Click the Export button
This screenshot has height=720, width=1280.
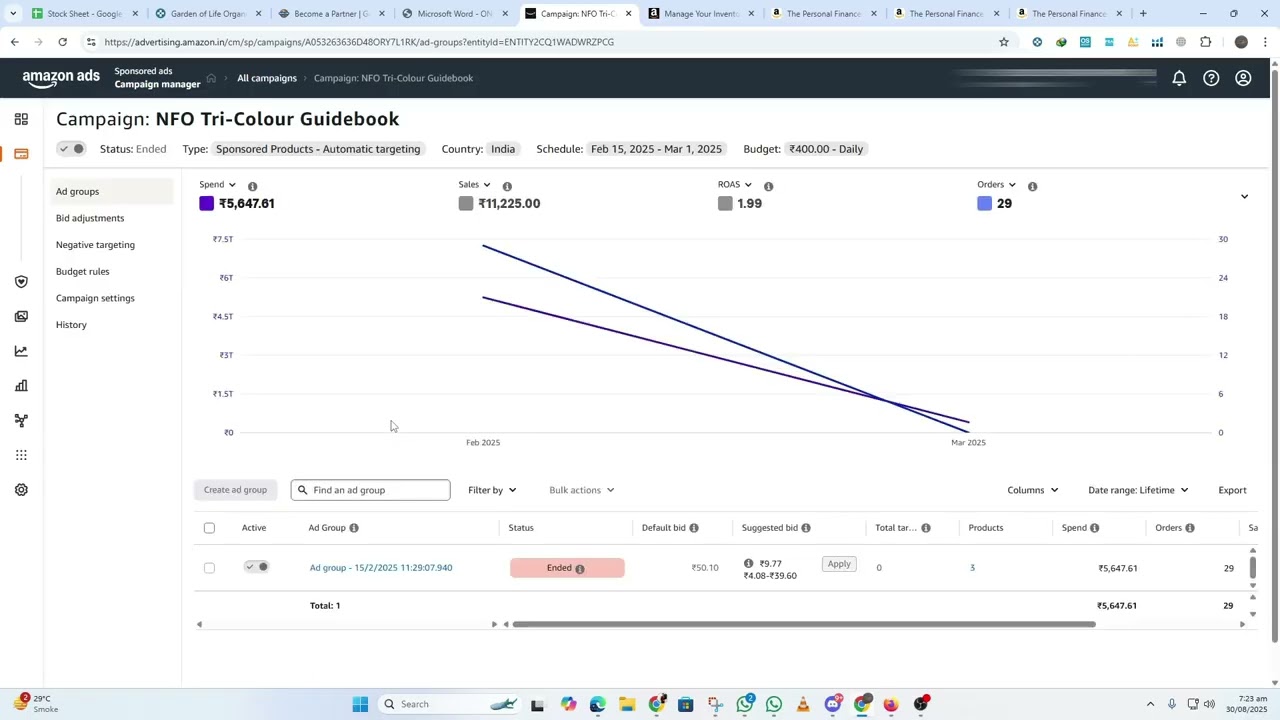click(x=1232, y=490)
